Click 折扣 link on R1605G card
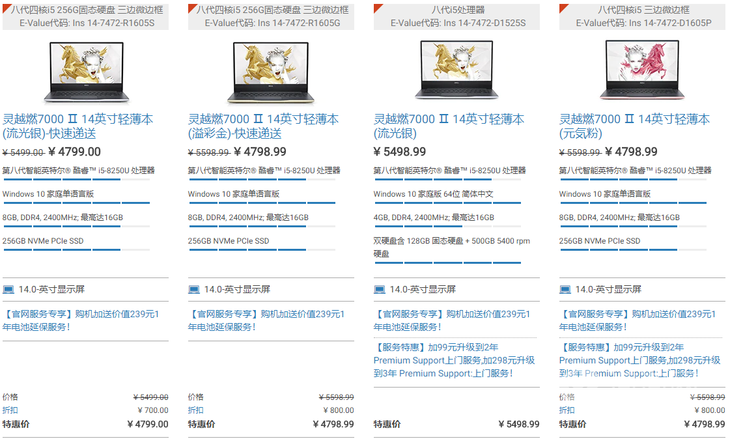The width and height of the screenshot is (730, 439). pyautogui.click(x=195, y=410)
